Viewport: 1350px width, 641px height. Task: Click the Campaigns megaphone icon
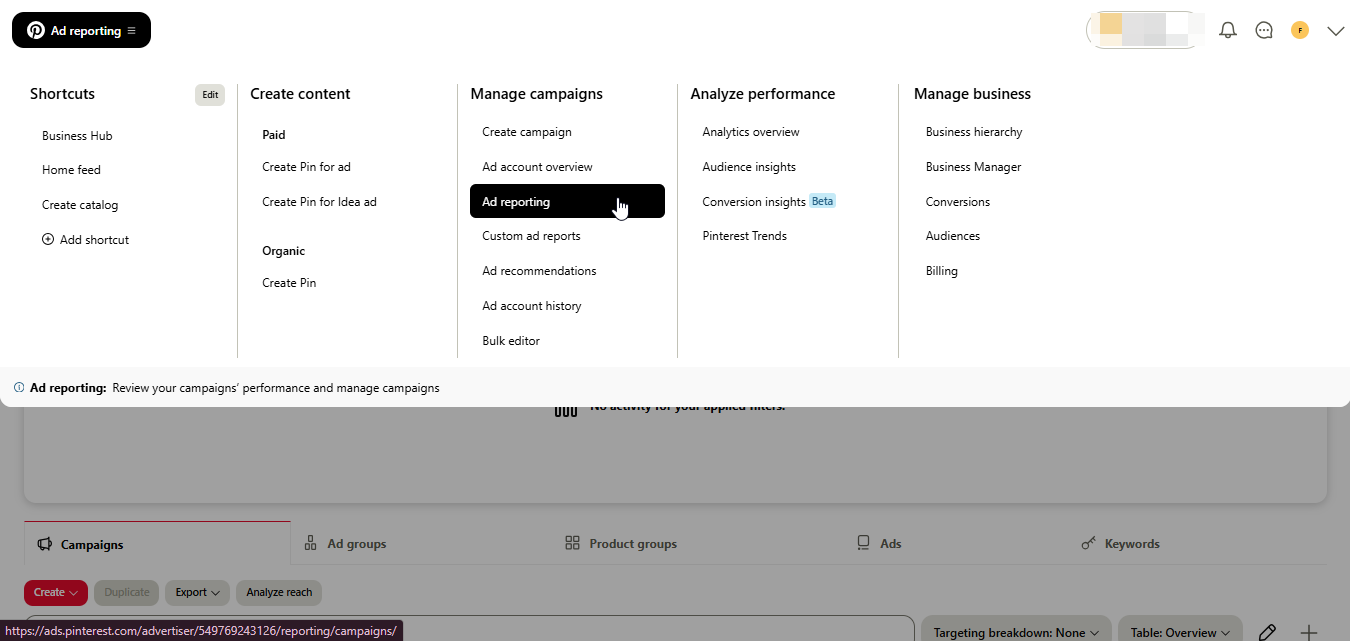pyautogui.click(x=44, y=544)
